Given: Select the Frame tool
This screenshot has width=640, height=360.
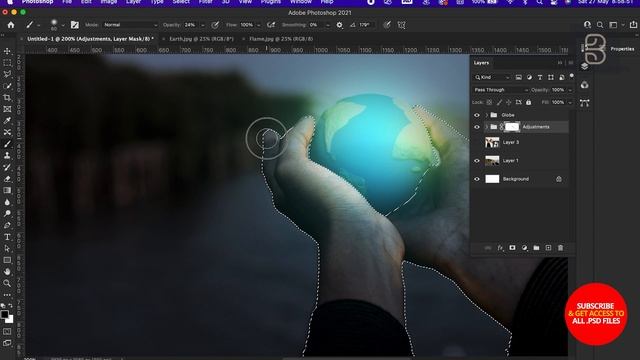Looking at the screenshot, I should pos(7,109).
